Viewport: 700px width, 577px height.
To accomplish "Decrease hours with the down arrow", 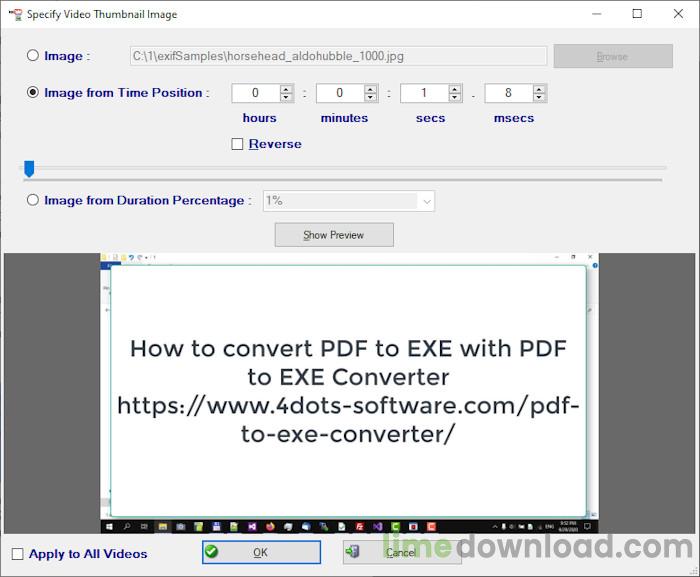I will 286,97.
